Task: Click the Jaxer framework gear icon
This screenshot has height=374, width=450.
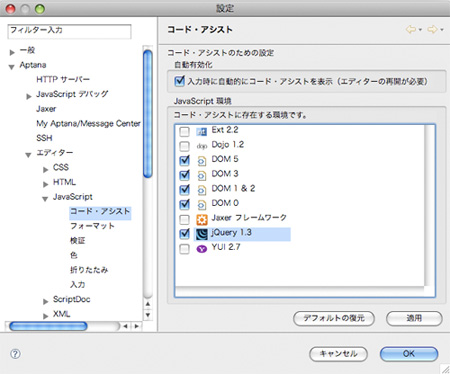Action: coord(202,220)
